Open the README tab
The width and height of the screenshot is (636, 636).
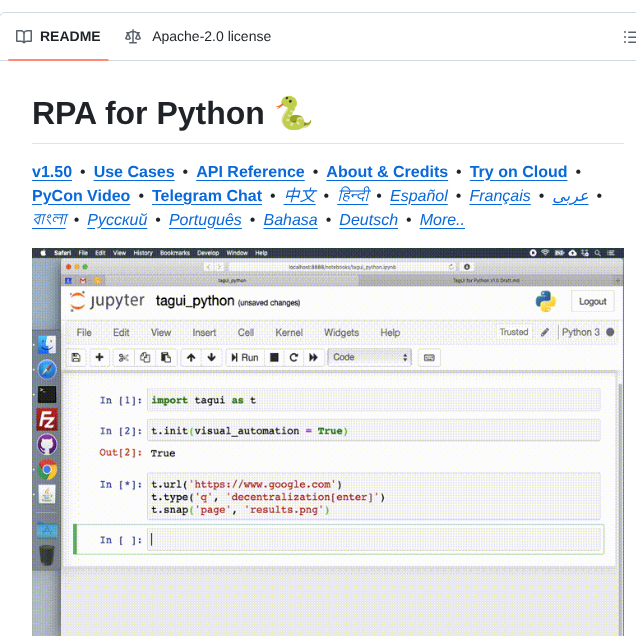pos(58,37)
